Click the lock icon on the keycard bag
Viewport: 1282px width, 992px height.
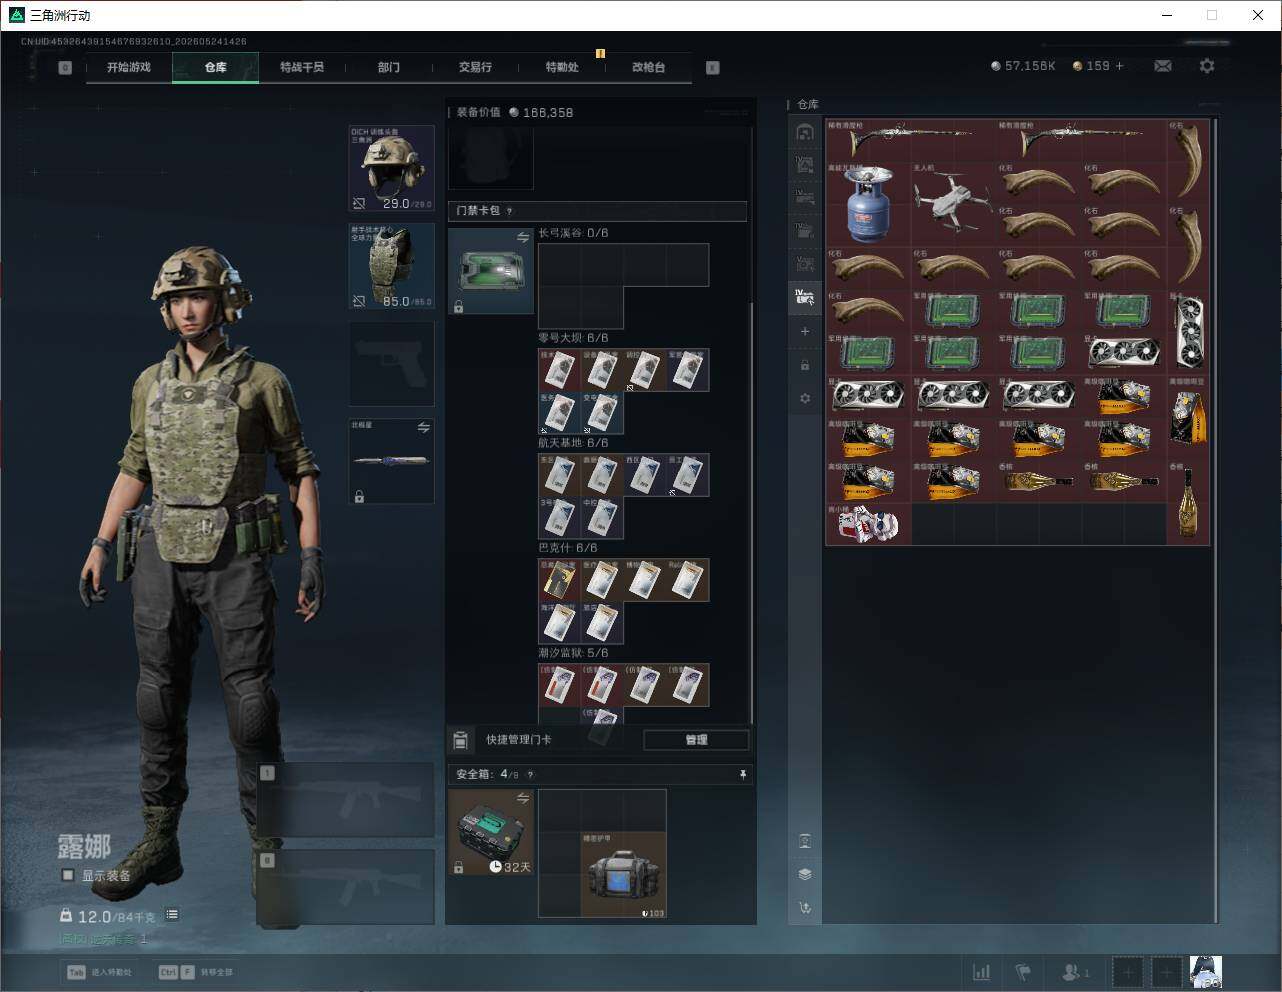[x=458, y=307]
